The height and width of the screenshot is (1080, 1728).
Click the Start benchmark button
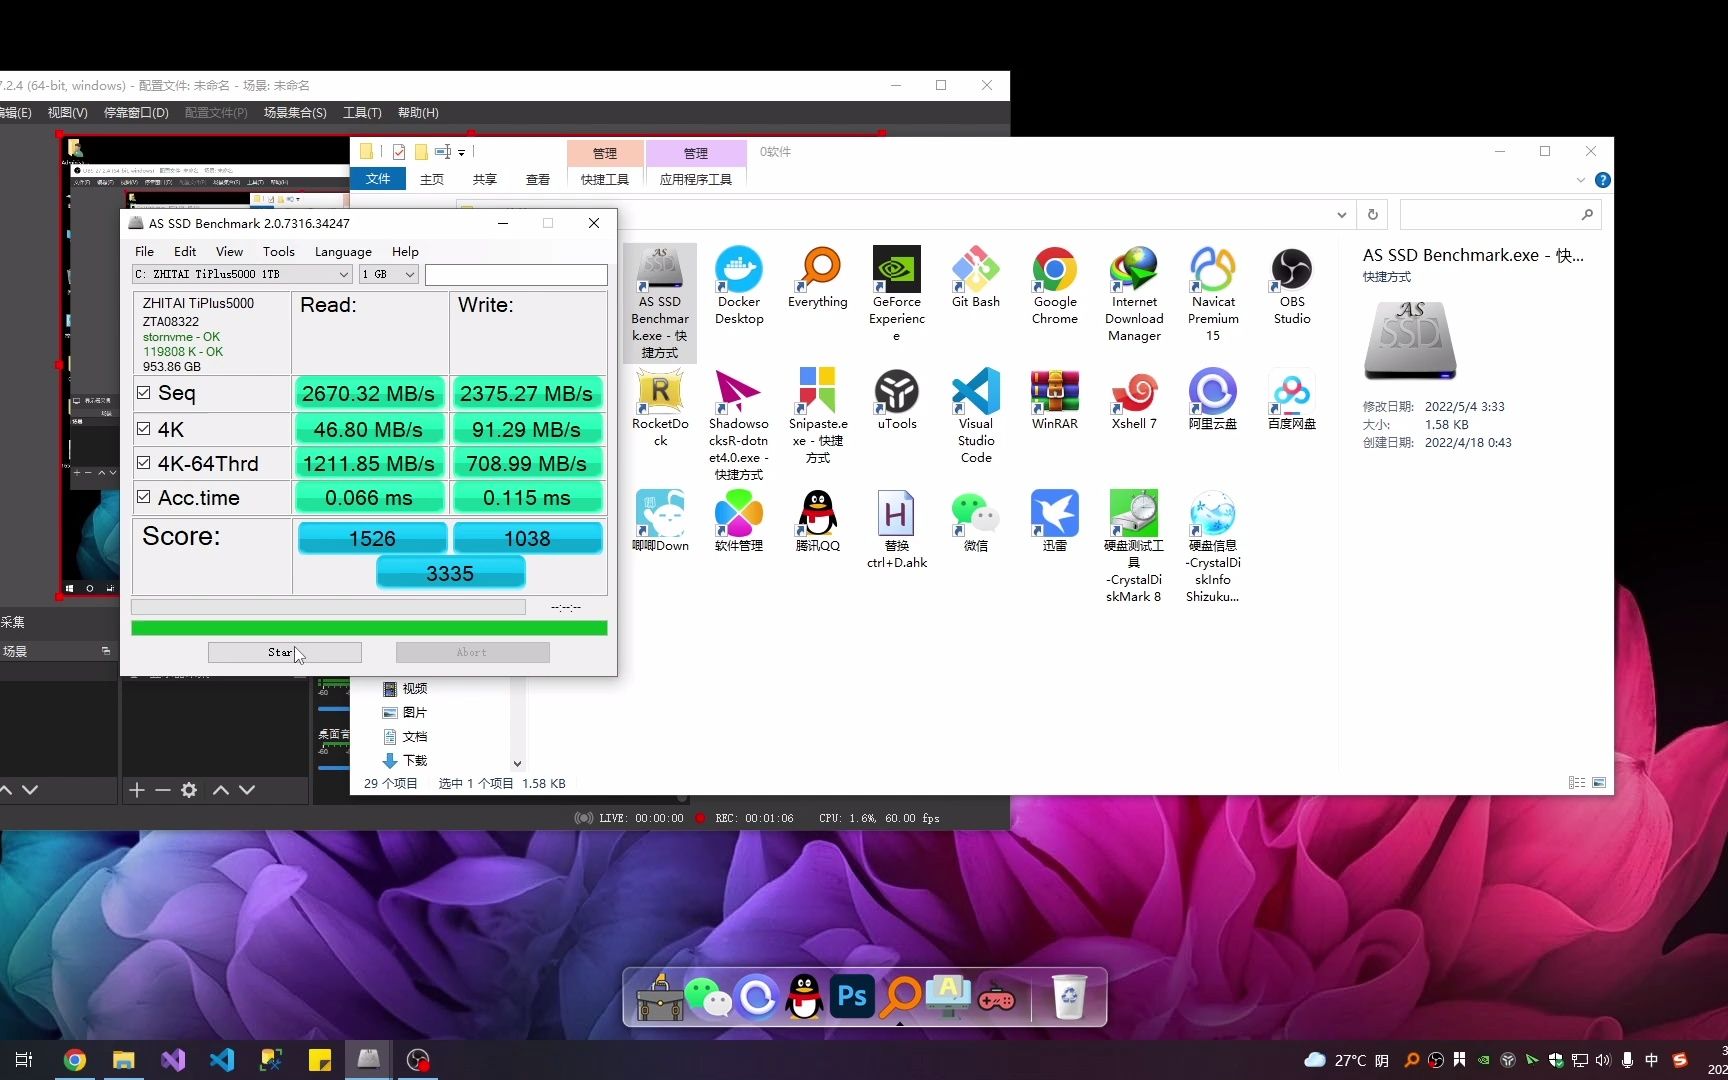285,652
